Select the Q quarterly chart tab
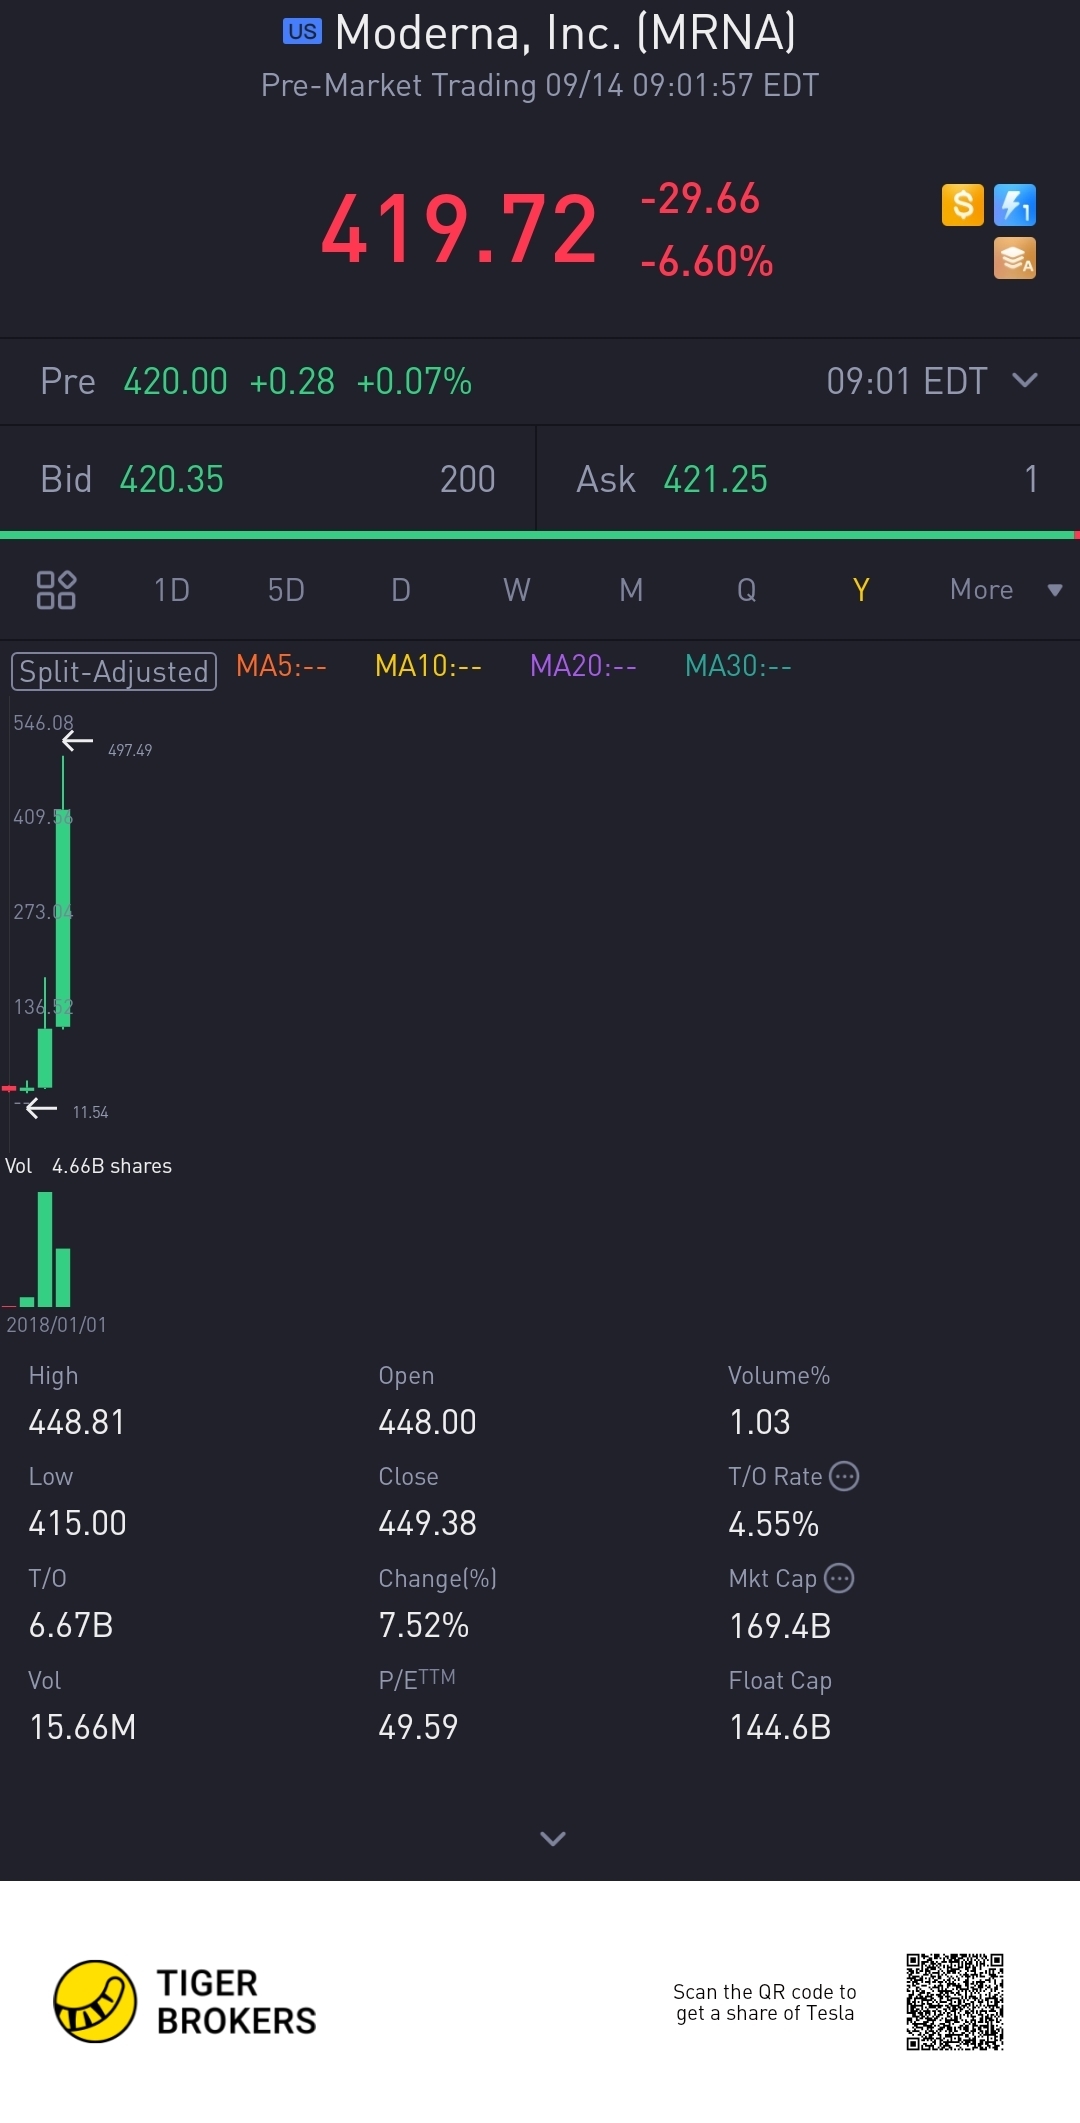1080x2123 pixels. click(x=746, y=590)
